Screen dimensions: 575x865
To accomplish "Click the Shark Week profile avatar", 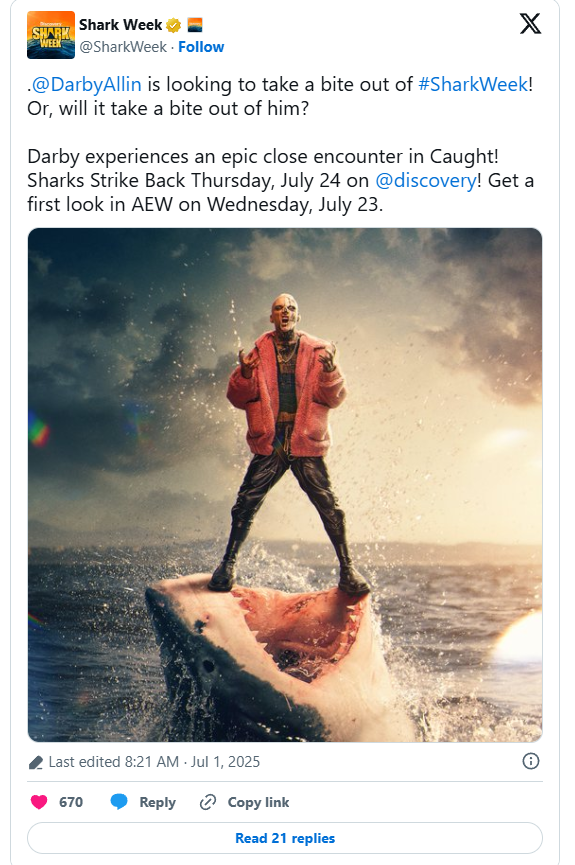I will pos(51,35).
